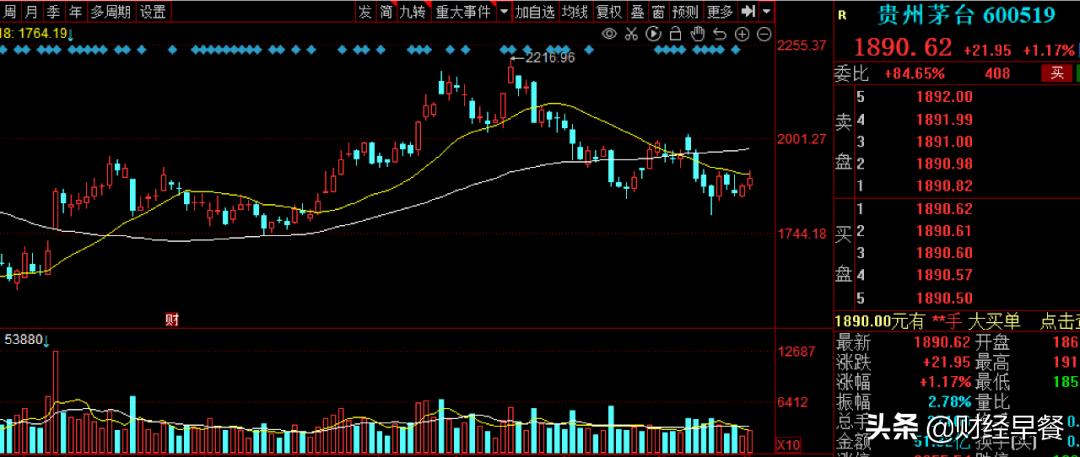Image resolution: width=1080 pixels, height=457 pixels.
Task: Click the 振幅 2.78% value
Action: [949, 401]
